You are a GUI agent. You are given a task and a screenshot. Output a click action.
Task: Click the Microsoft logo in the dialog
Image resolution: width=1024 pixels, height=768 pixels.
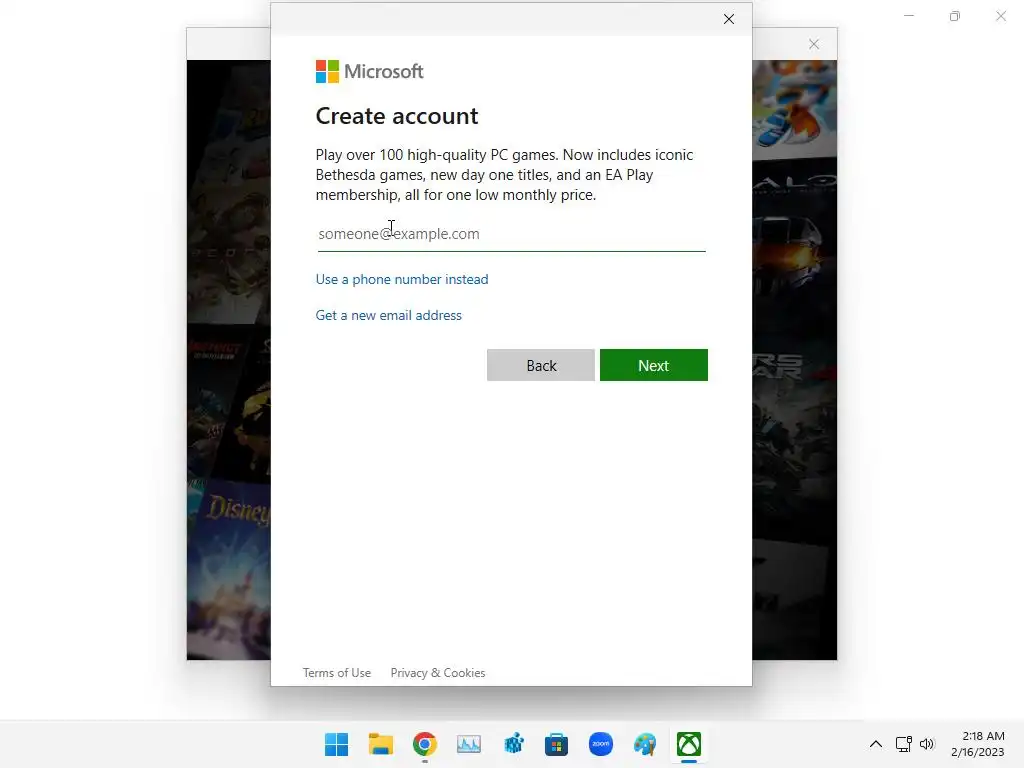pos(370,71)
